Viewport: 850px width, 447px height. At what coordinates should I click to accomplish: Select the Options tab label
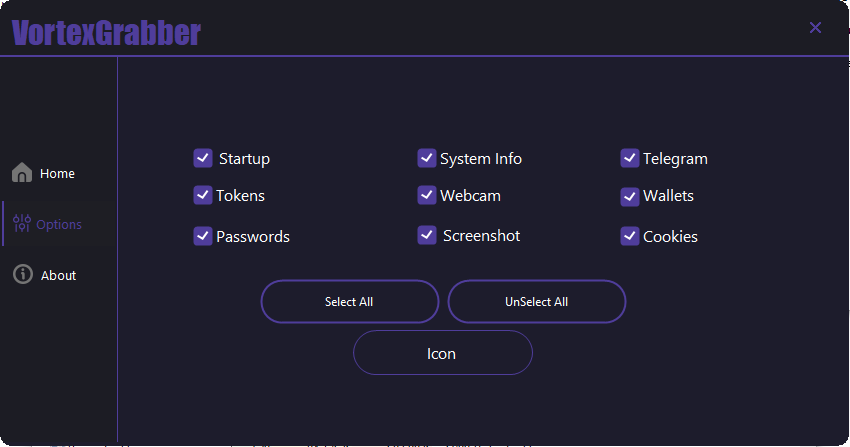(x=59, y=224)
